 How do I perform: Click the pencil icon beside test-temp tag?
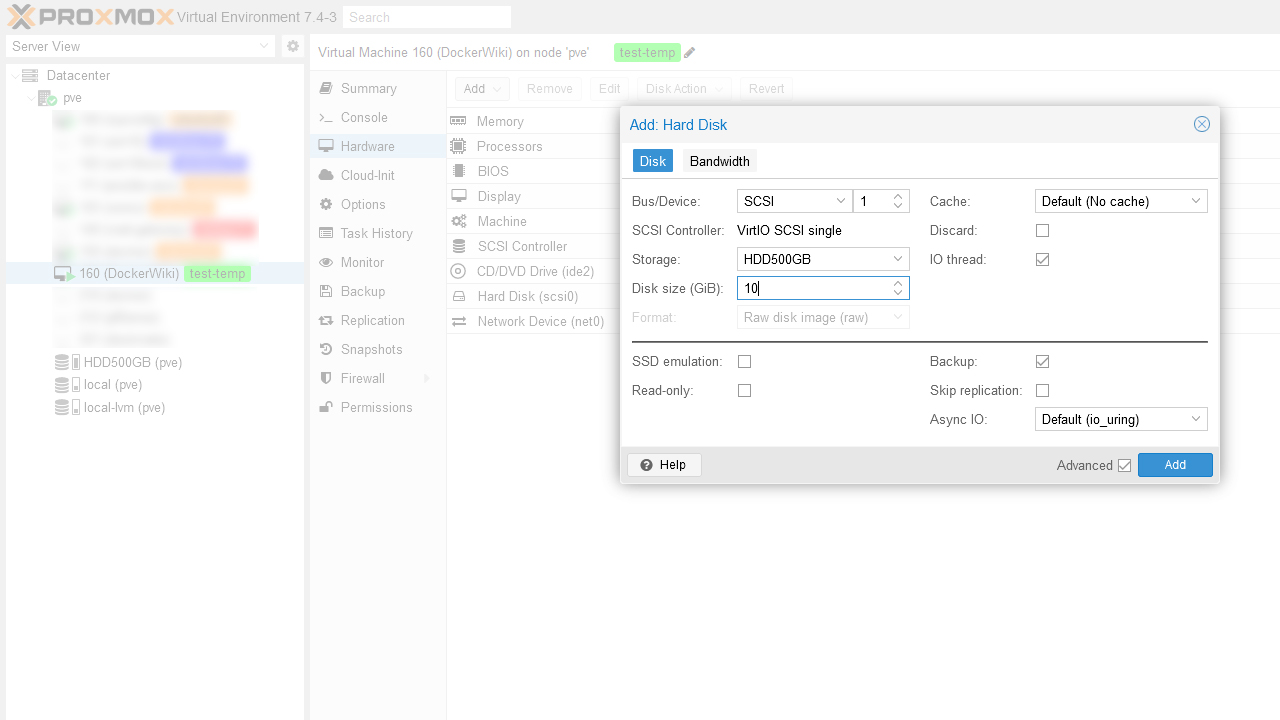coord(690,53)
